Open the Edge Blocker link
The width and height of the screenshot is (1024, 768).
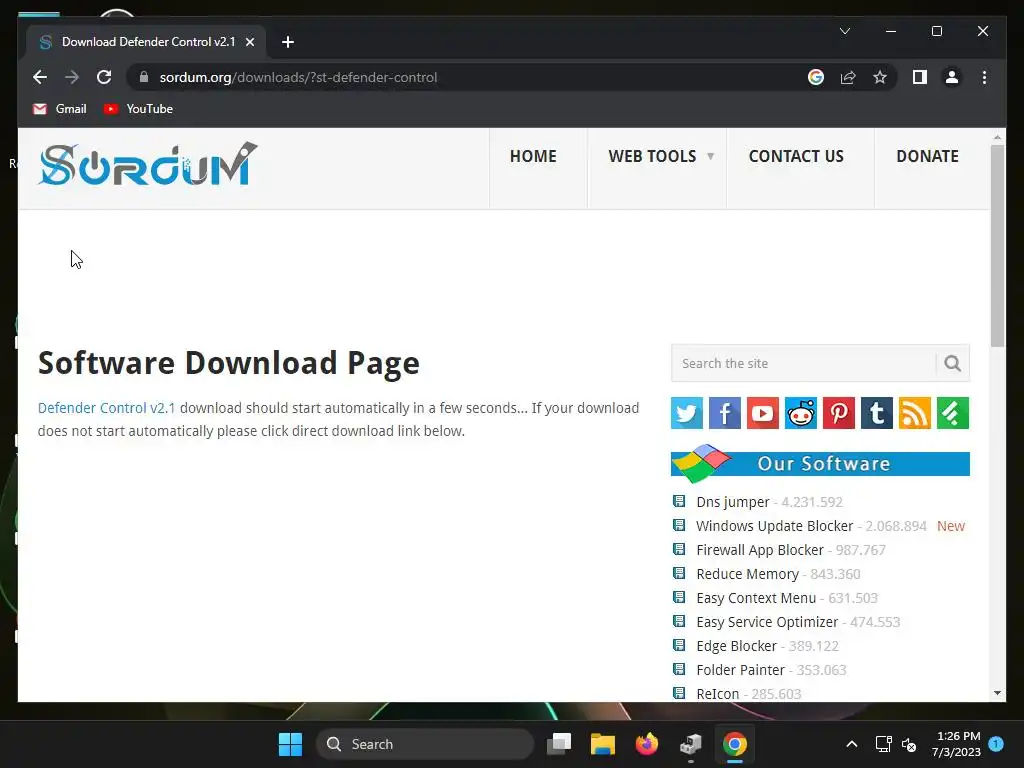(x=736, y=647)
